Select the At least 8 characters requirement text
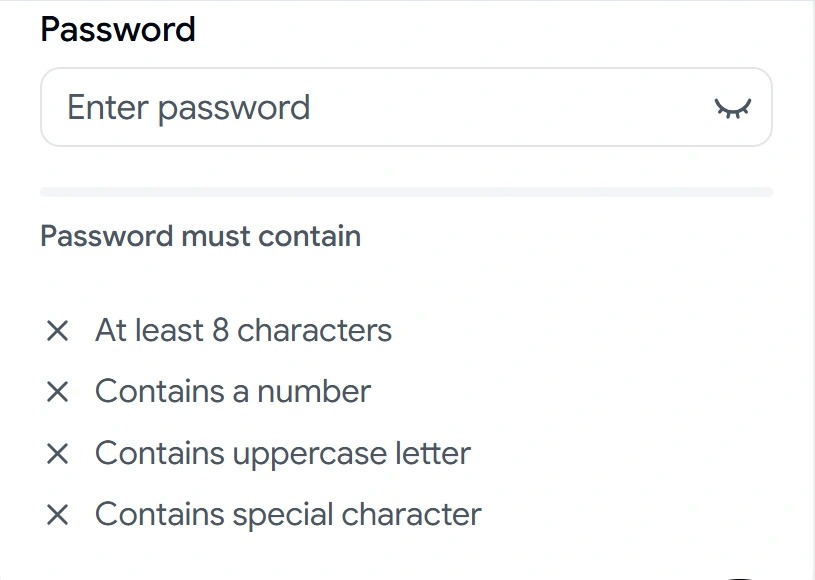The image size is (815, 580). coord(243,330)
